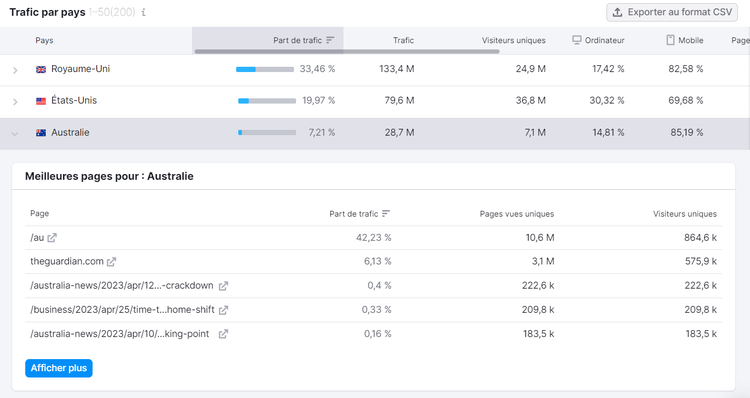
Task: Open the /australia-news/2023/apr/10/...king-point link
Action: pyautogui.click(x=120, y=333)
